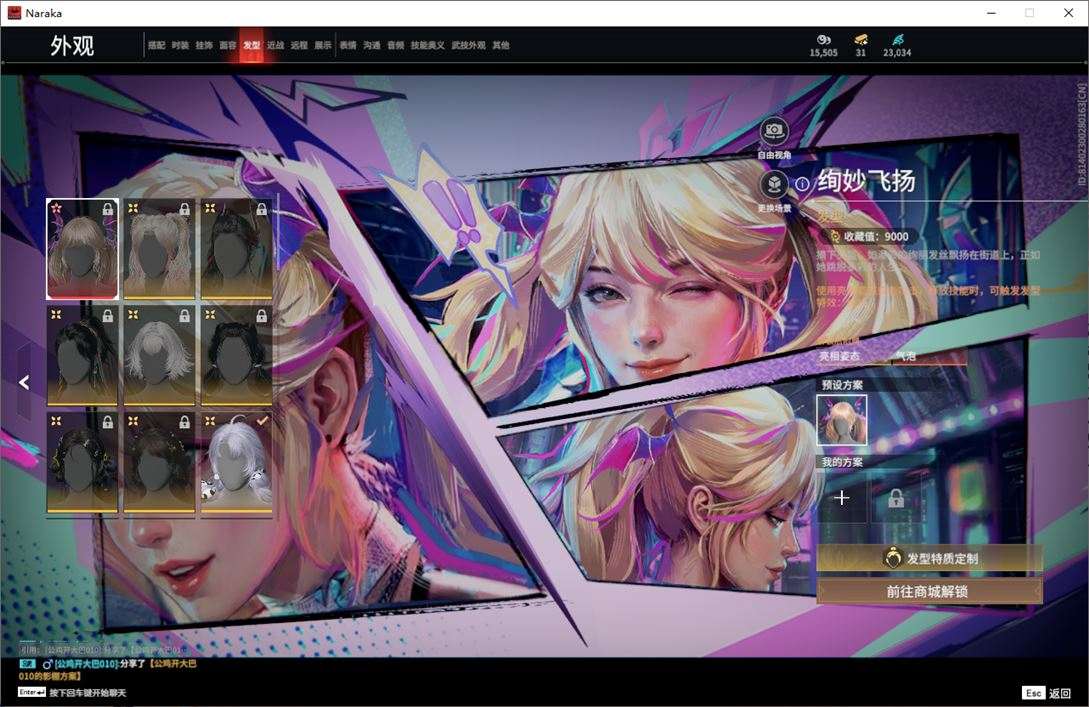Click the 预设方案 section label
The height and width of the screenshot is (707, 1089).
tap(842, 384)
